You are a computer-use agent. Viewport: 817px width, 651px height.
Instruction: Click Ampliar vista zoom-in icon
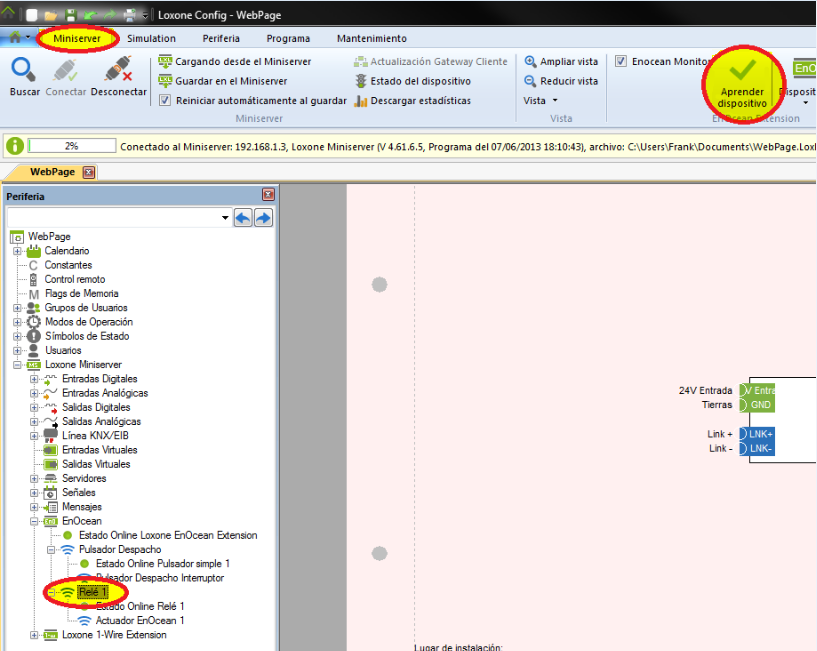(x=530, y=62)
